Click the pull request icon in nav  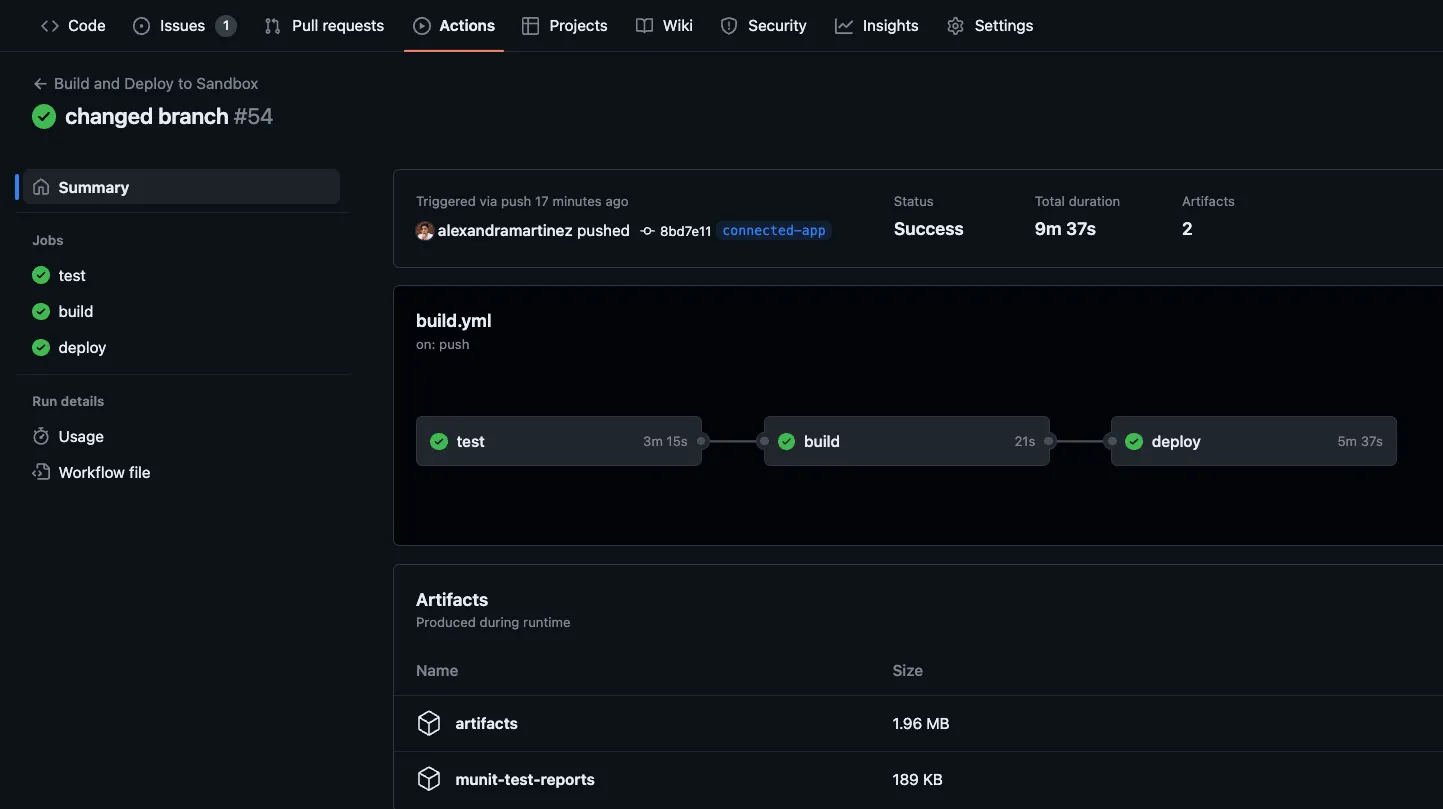pos(272,26)
